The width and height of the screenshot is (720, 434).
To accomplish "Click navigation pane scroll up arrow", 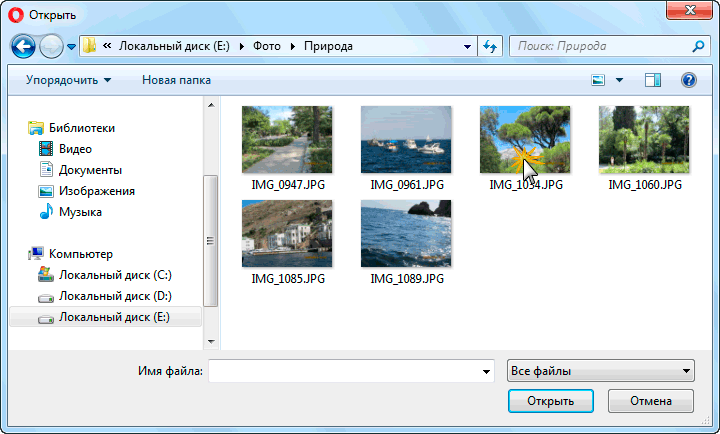I will coord(211,105).
